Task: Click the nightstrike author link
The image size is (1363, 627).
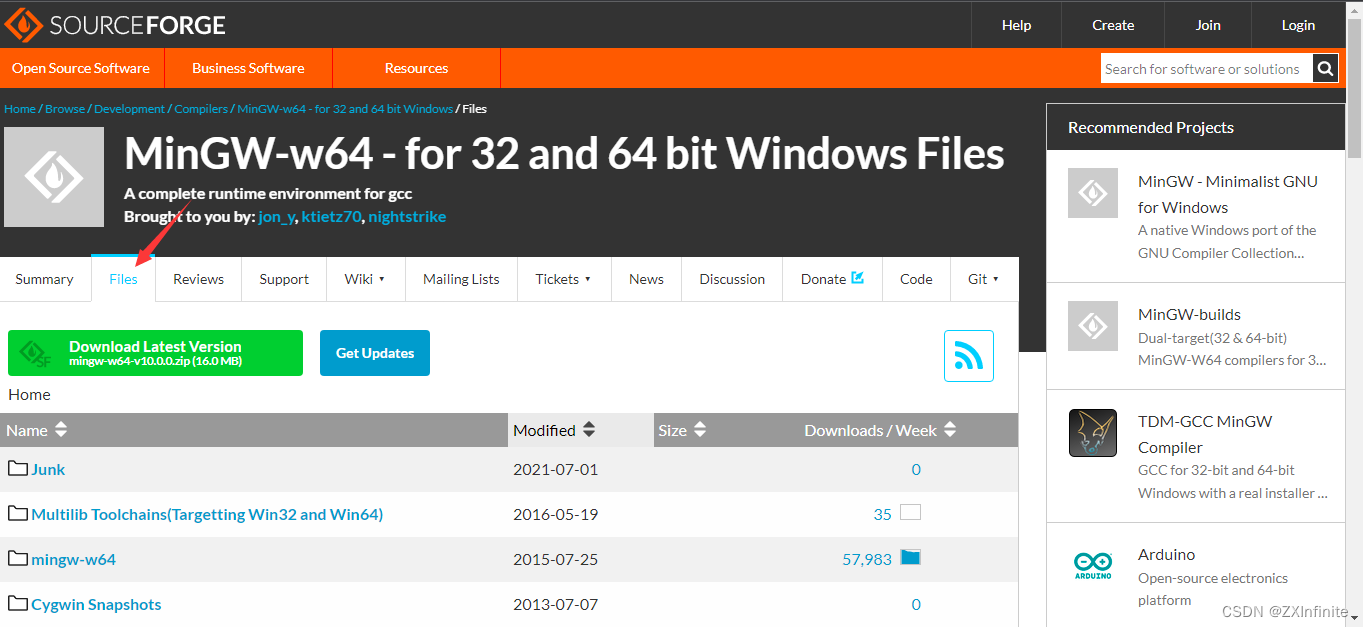Action: (407, 217)
